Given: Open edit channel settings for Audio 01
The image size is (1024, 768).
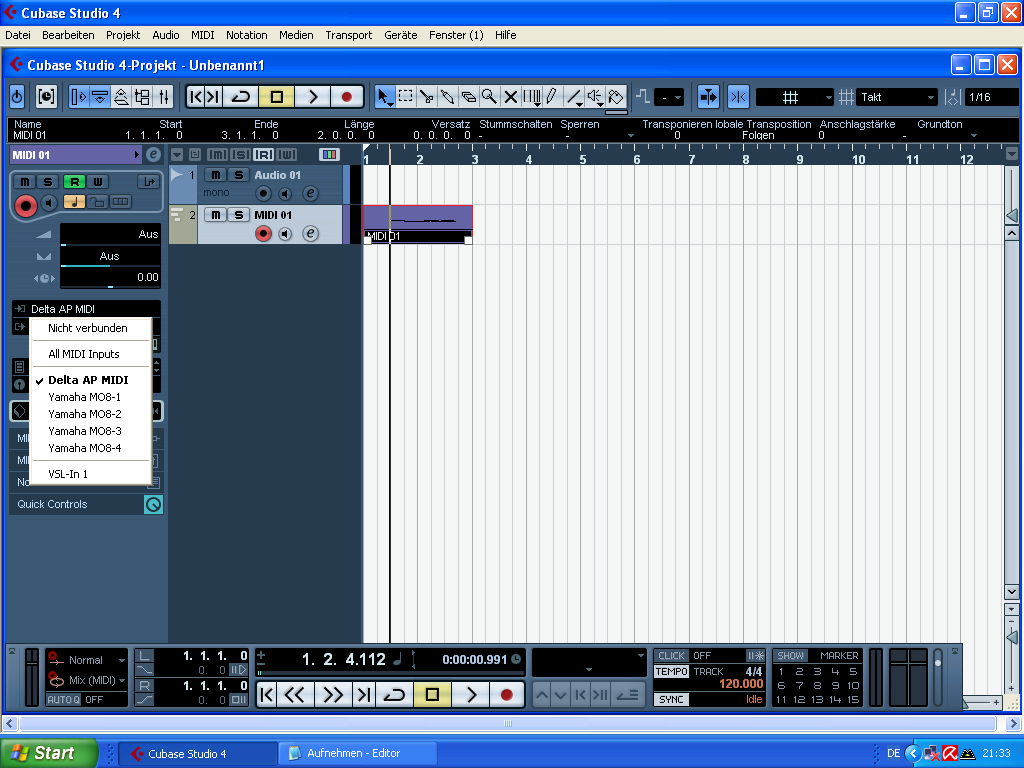Looking at the screenshot, I should [x=311, y=193].
